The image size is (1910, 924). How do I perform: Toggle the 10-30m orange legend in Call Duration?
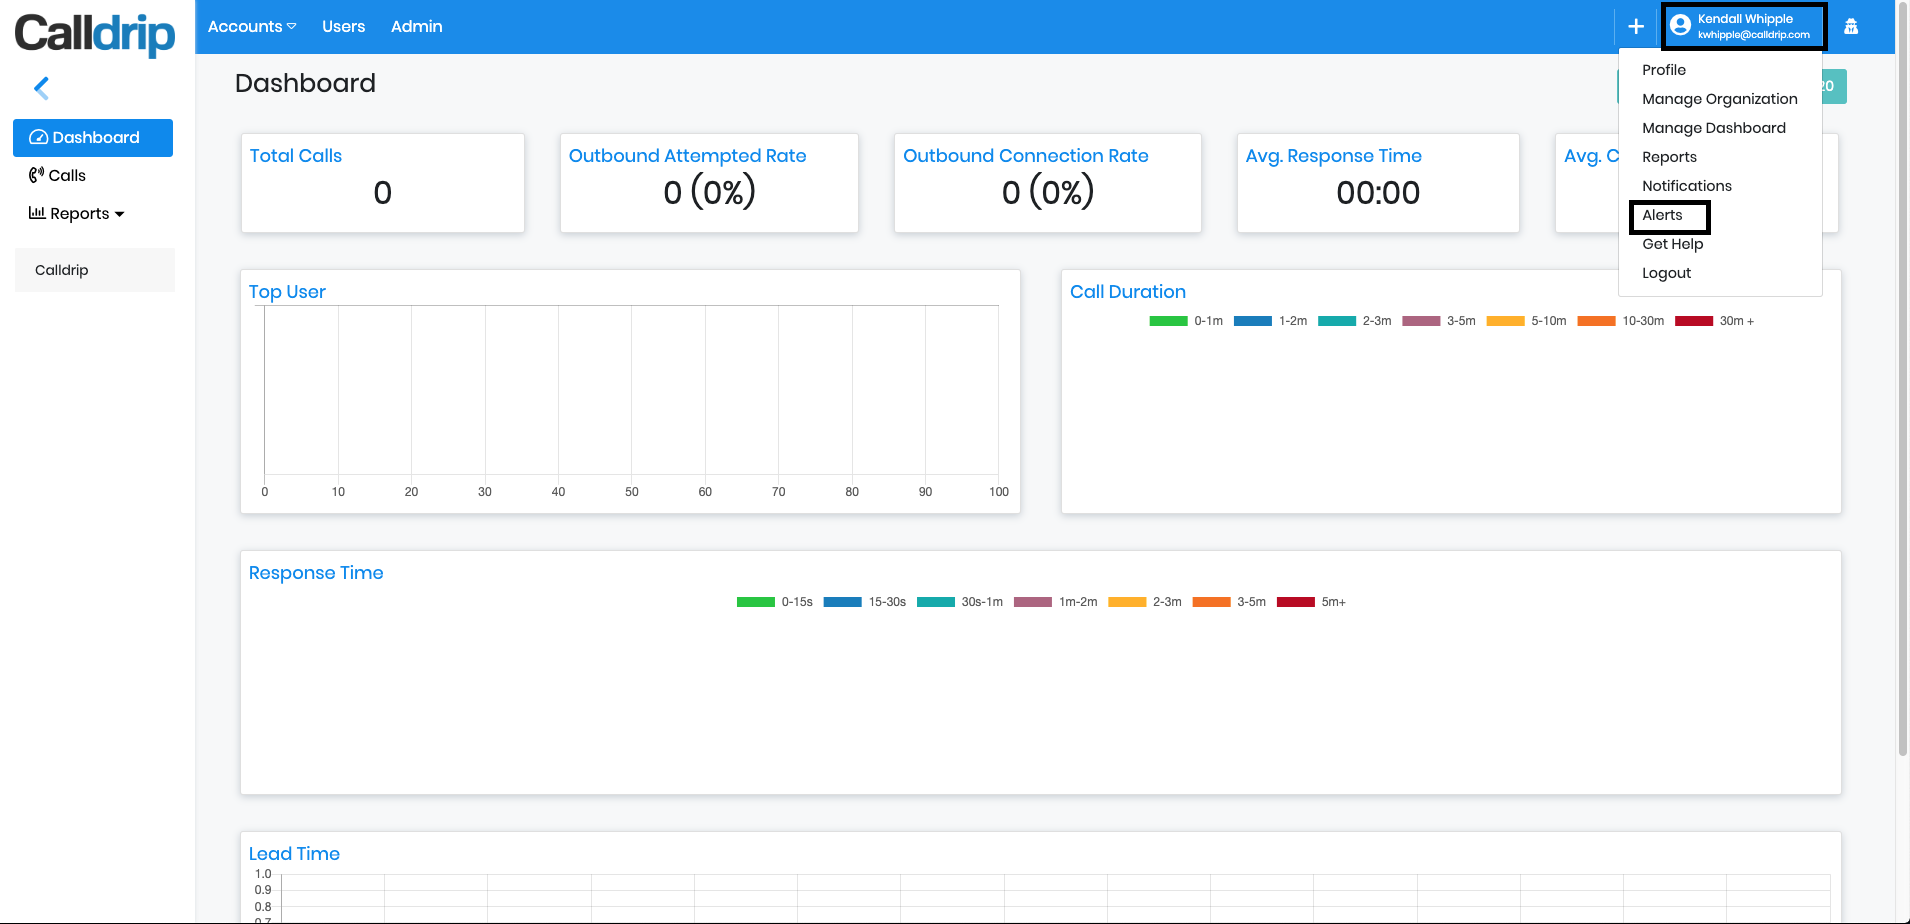1620,321
